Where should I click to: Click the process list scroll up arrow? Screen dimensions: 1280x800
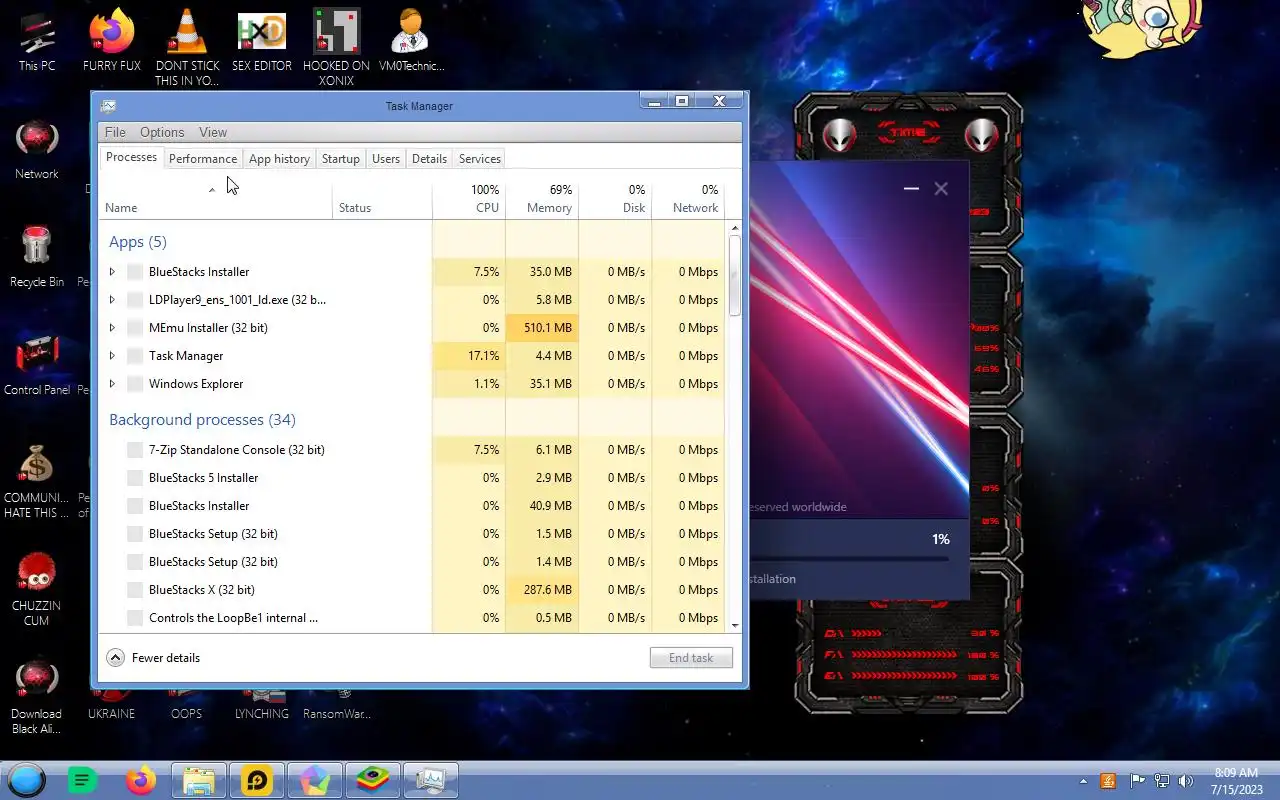[x=735, y=228]
